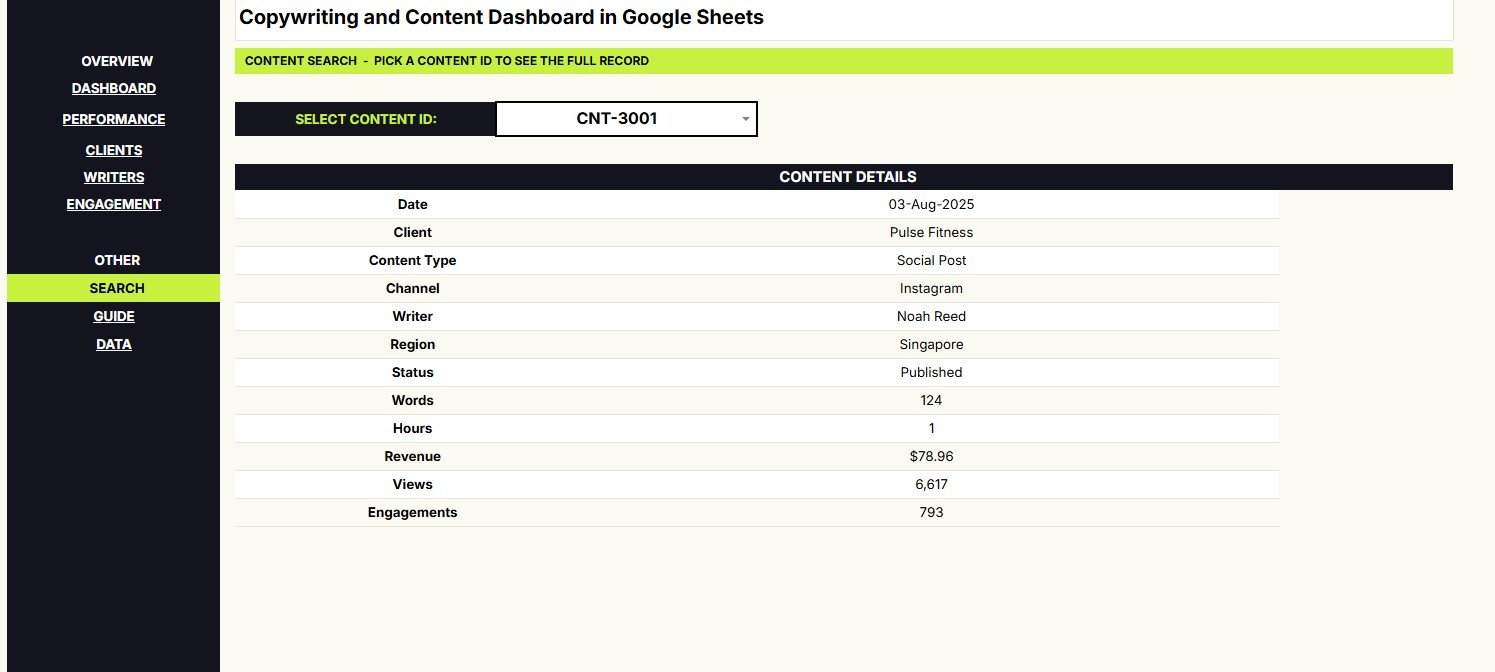This screenshot has height=672, width=1495.
Task: Select the Words label cell
Action: (412, 400)
